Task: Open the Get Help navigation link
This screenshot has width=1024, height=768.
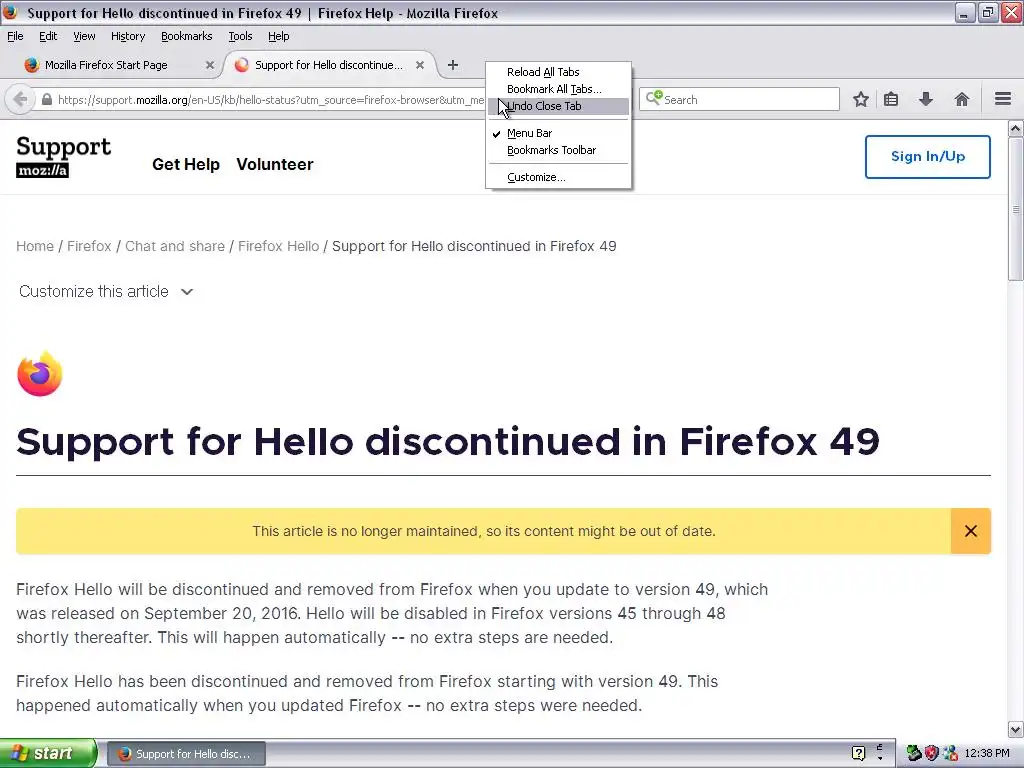Action: [186, 165]
